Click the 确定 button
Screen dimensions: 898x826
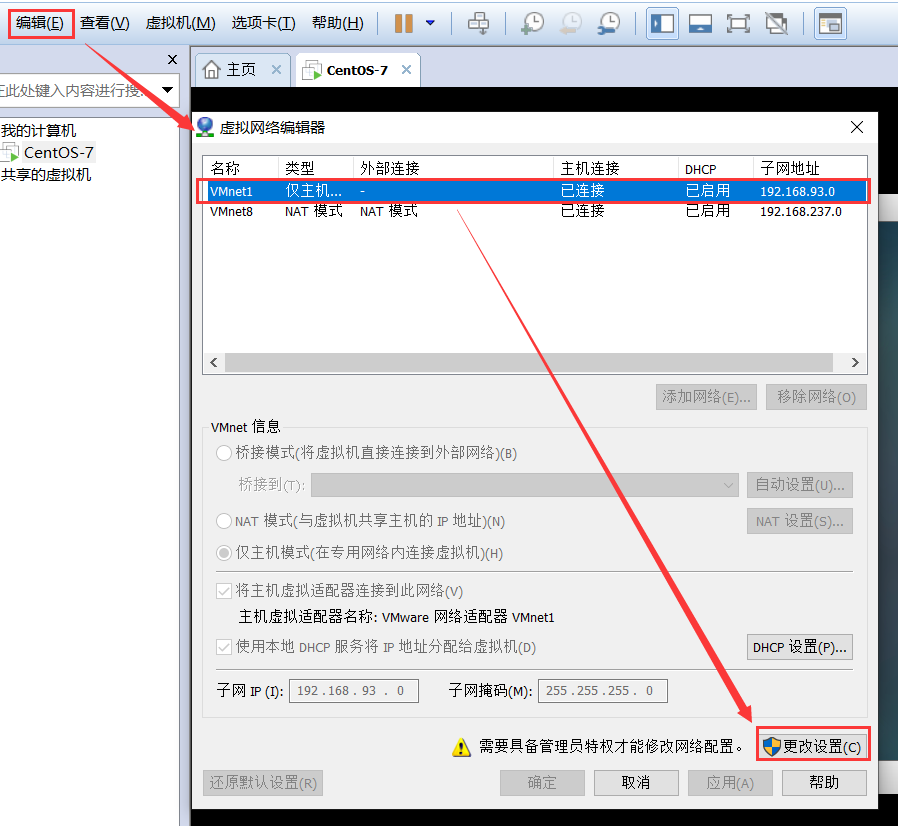(542, 783)
